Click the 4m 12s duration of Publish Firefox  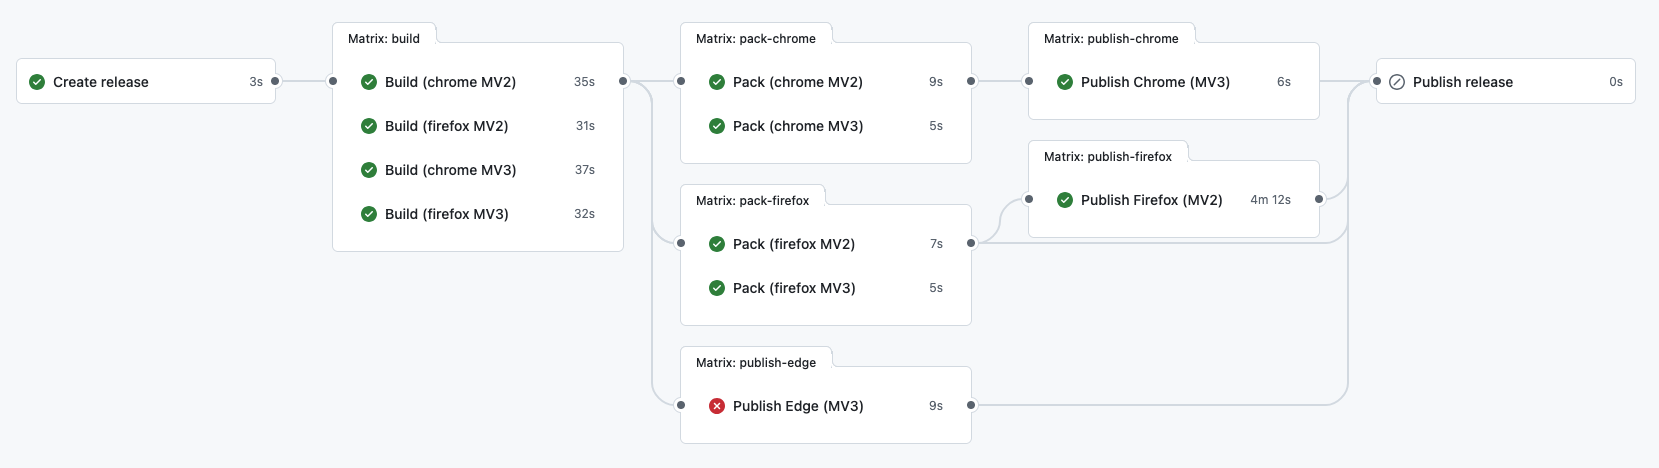(x=1270, y=200)
